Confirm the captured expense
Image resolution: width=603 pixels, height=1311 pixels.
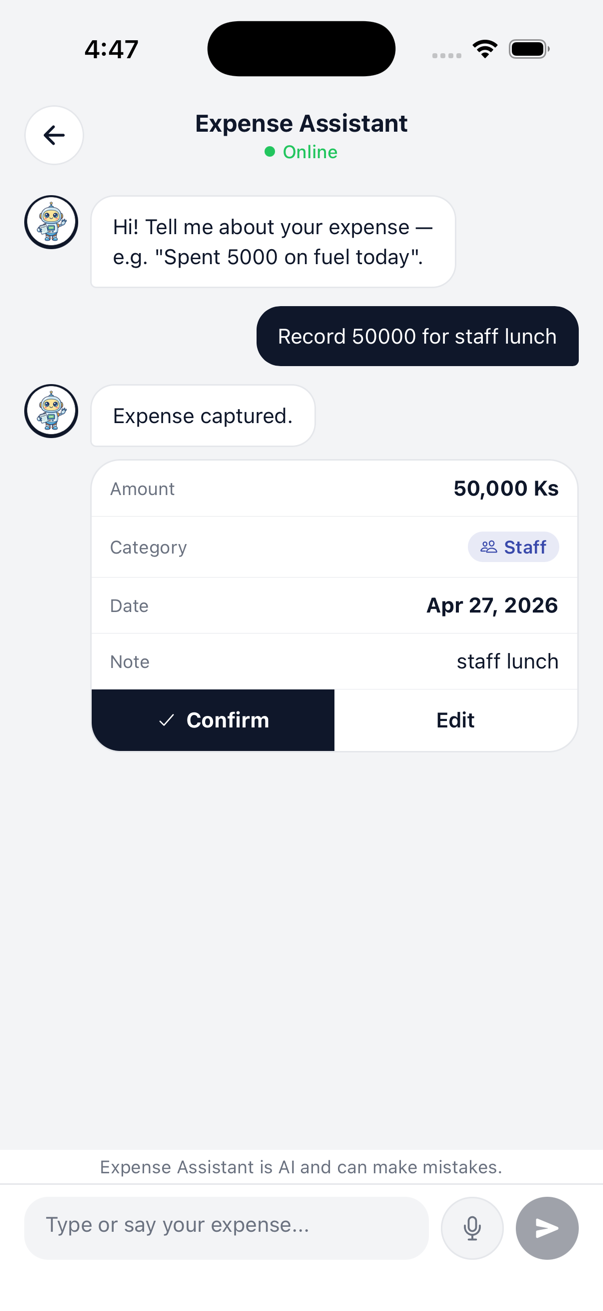(x=213, y=720)
